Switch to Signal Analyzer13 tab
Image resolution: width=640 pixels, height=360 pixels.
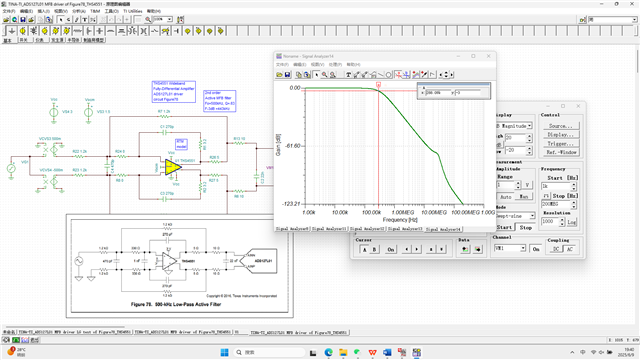[405, 229]
